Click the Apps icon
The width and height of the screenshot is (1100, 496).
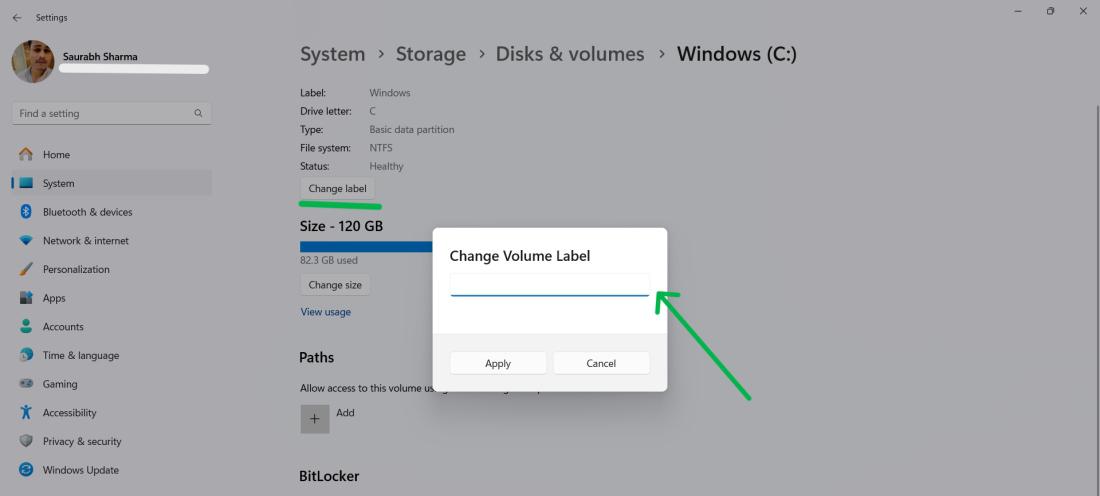[x=27, y=298]
